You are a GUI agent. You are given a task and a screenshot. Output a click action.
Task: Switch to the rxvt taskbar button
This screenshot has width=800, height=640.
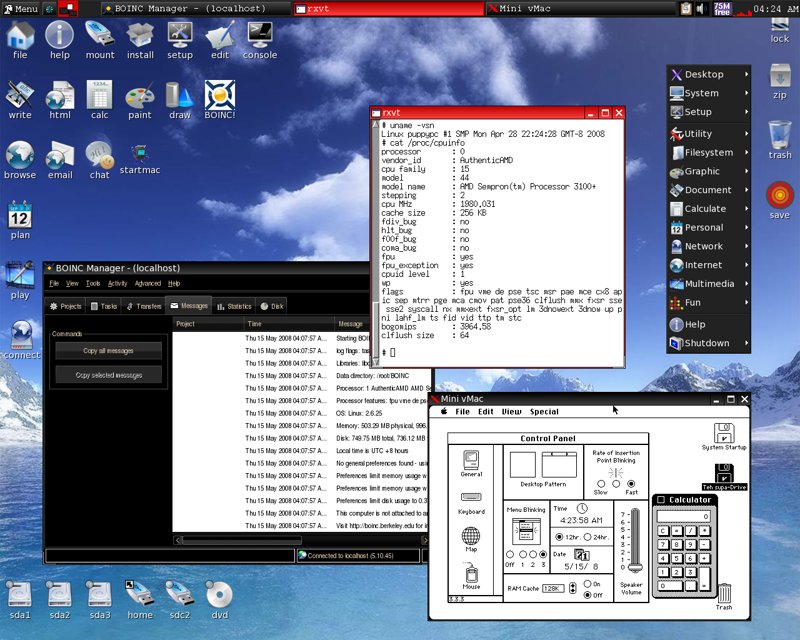tap(388, 8)
